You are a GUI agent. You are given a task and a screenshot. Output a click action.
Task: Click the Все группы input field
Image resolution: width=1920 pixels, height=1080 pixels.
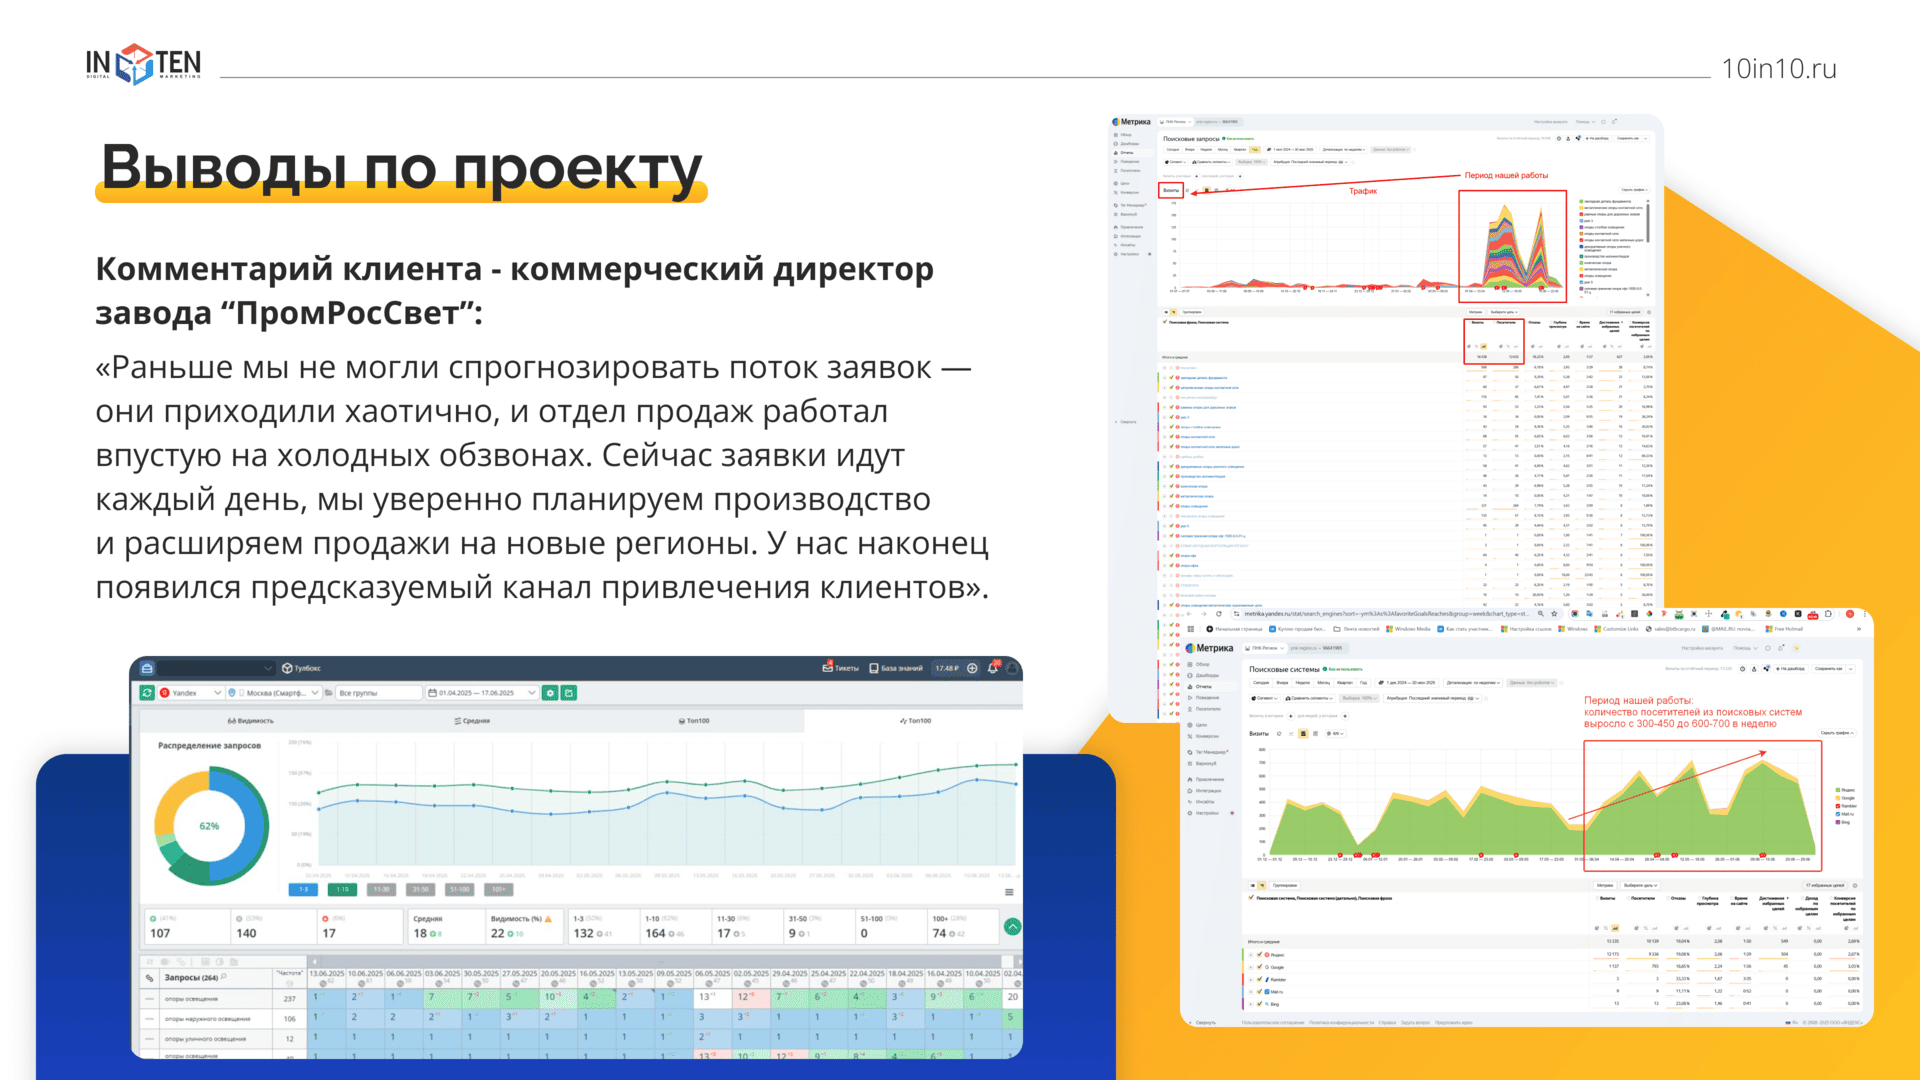[x=378, y=693]
